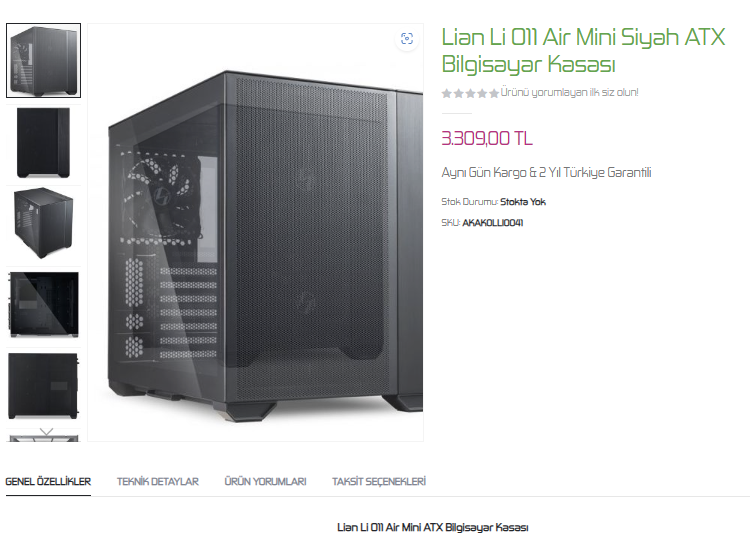This screenshot has height=558, width=750.
Task: Open the ÜRÜN YORUMLARI tab
Action: (x=265, y=481)
